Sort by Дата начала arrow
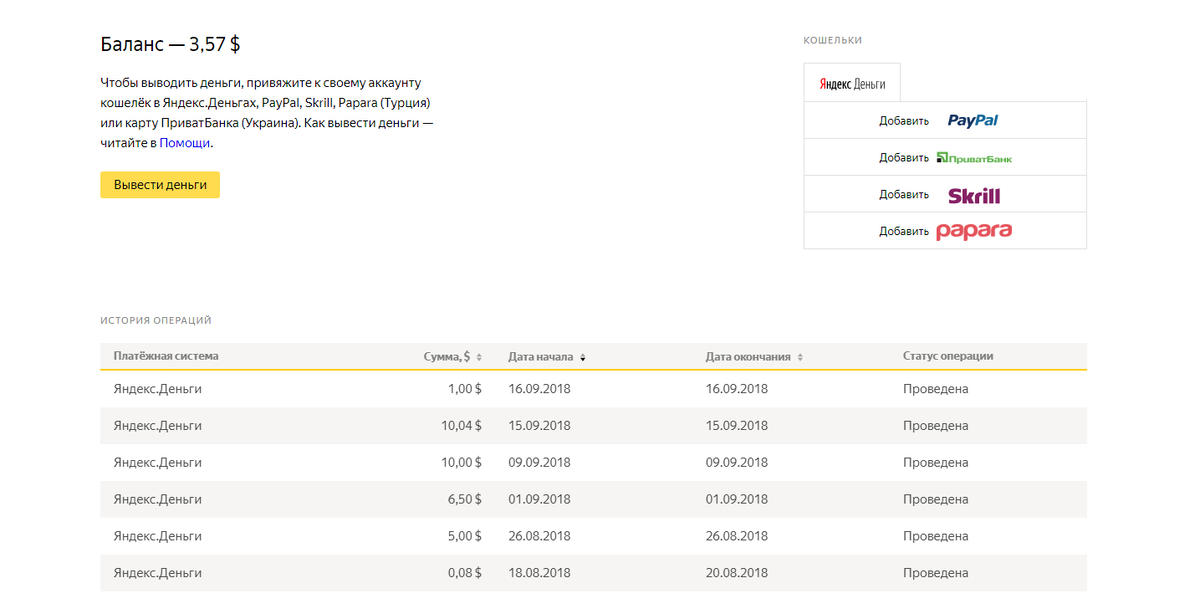The width and height of the screenshot is (1200, 614). [x=582, y=357]
